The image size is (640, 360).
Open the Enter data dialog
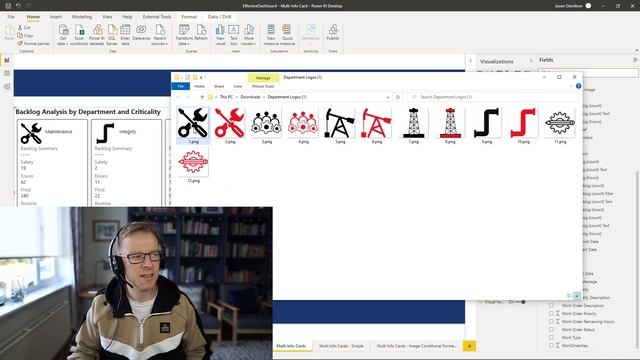pos(125,35)
